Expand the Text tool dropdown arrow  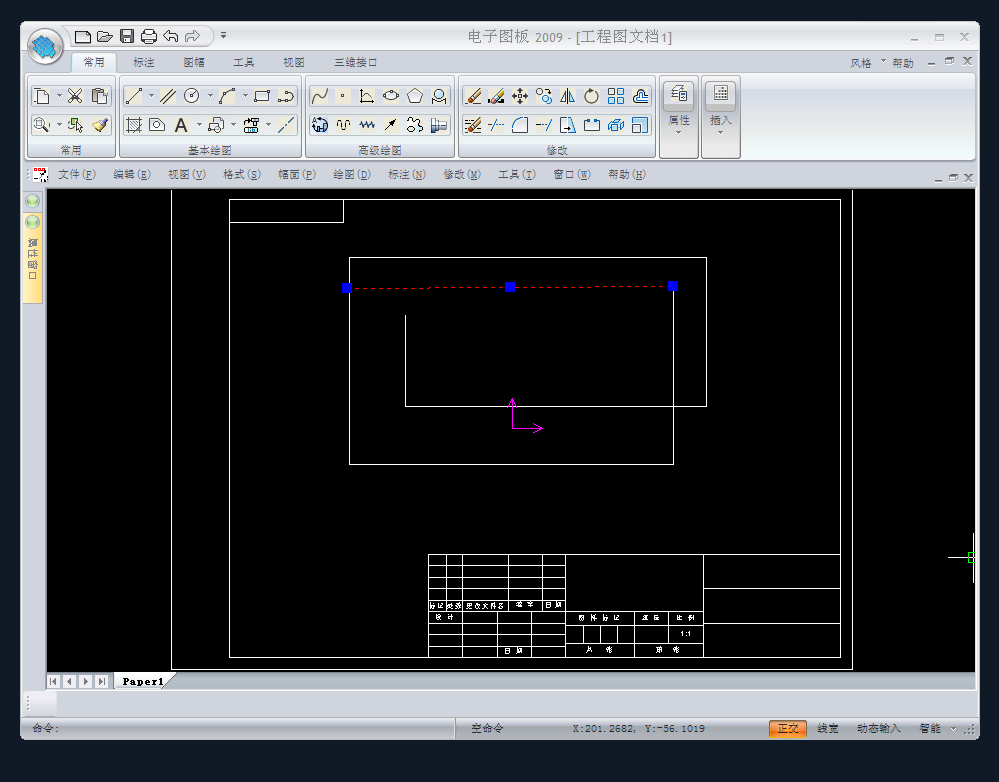pos(199,125)
